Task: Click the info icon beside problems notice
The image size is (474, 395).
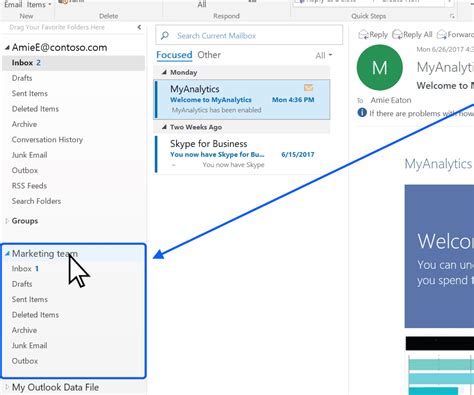Action: click(362, 113)
